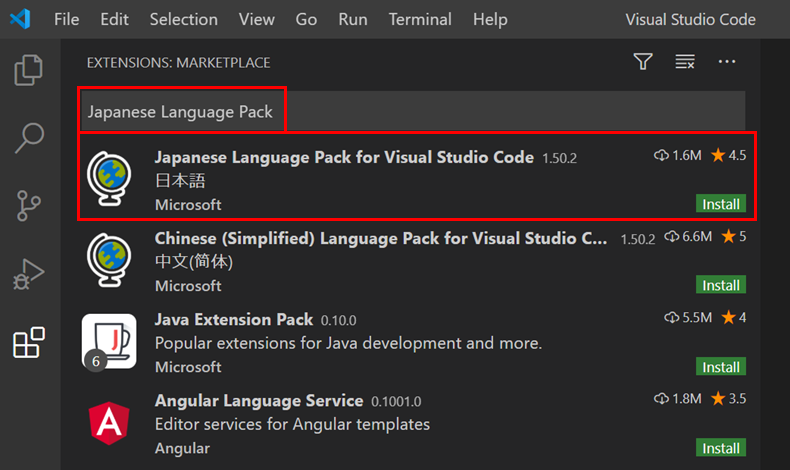Click the EXTENSIONS: MARKETPLACE header
Image resolution: width=790 pixels, height=470 pixels.
point(178,62)
